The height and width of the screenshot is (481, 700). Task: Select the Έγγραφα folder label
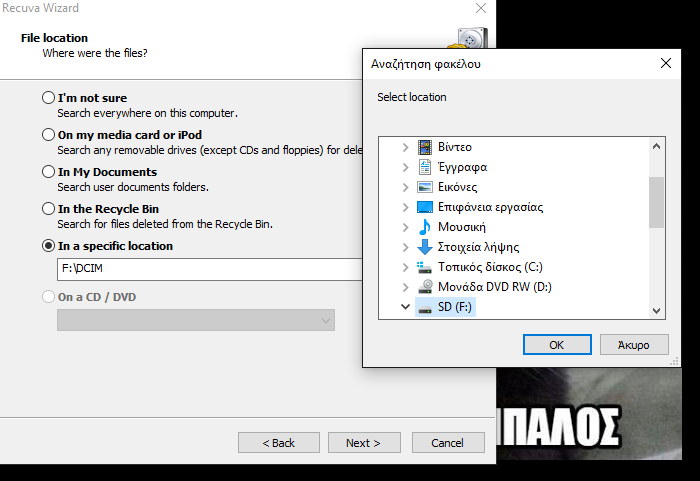462,167
